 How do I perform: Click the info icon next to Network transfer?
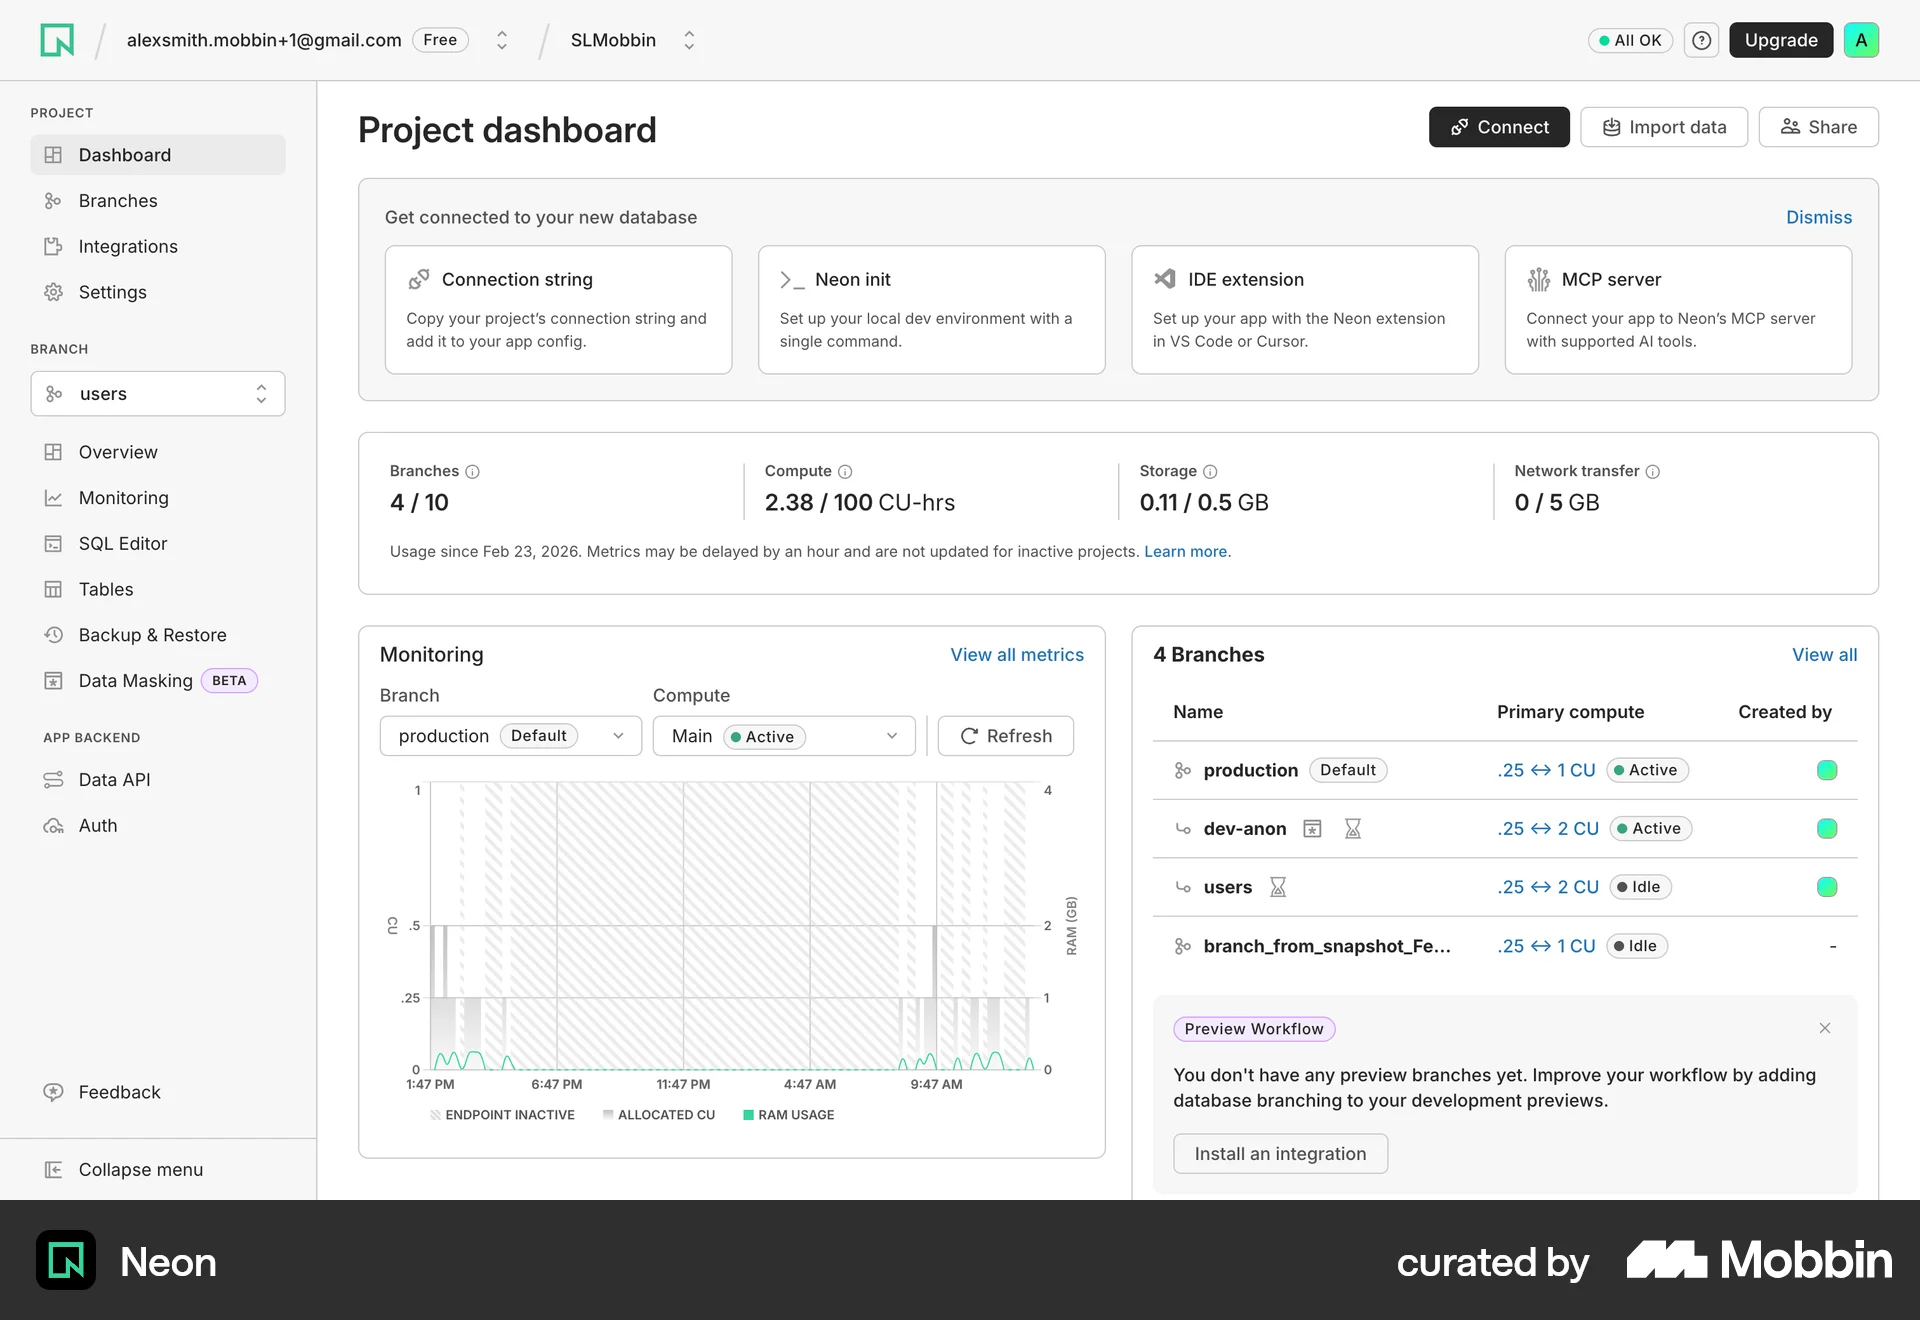tap(1653, 472)
